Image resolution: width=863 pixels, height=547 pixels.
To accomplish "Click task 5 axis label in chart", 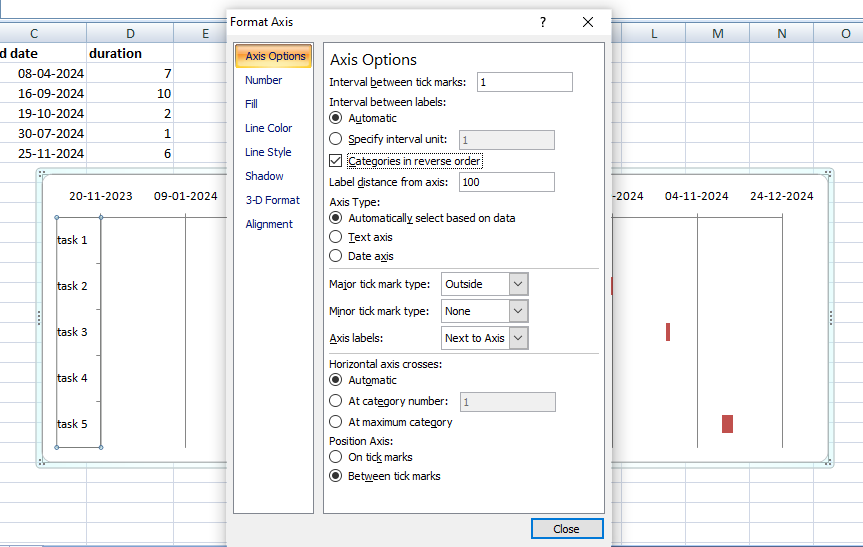I will [x=72, y=424].
